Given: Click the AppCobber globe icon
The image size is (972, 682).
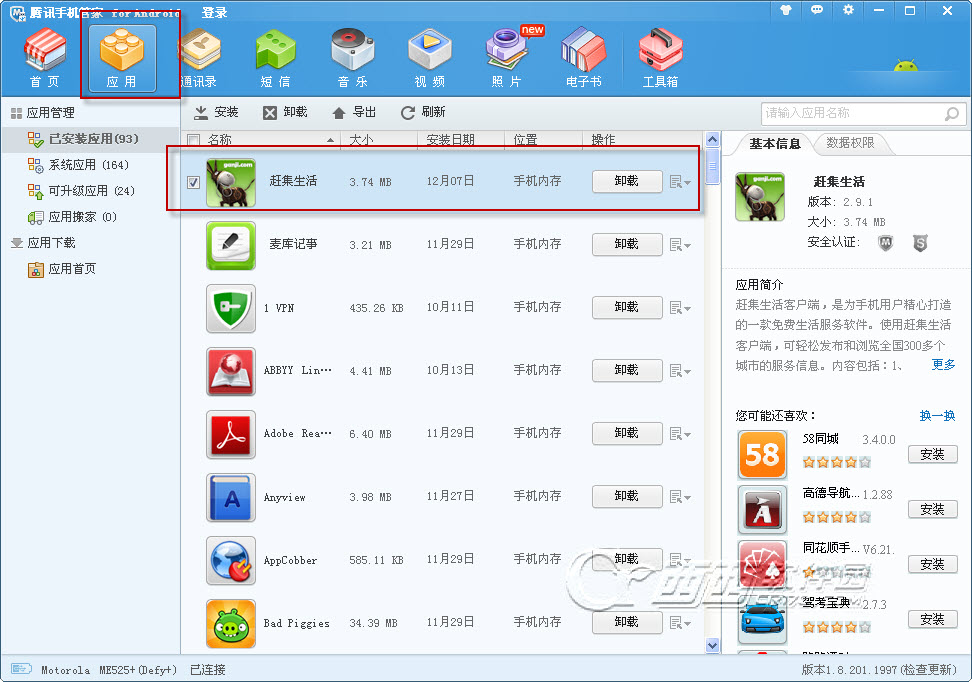Looking at the screenshot, I should [x=231, y=560].
